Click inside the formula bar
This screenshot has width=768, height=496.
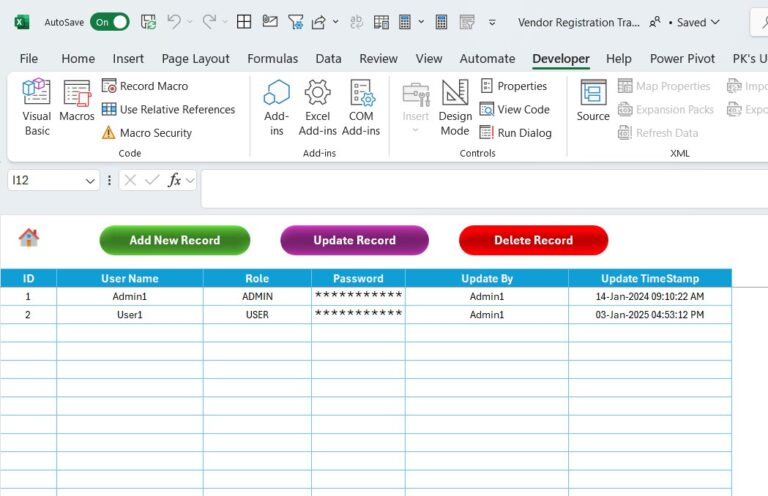pos(484,189)
